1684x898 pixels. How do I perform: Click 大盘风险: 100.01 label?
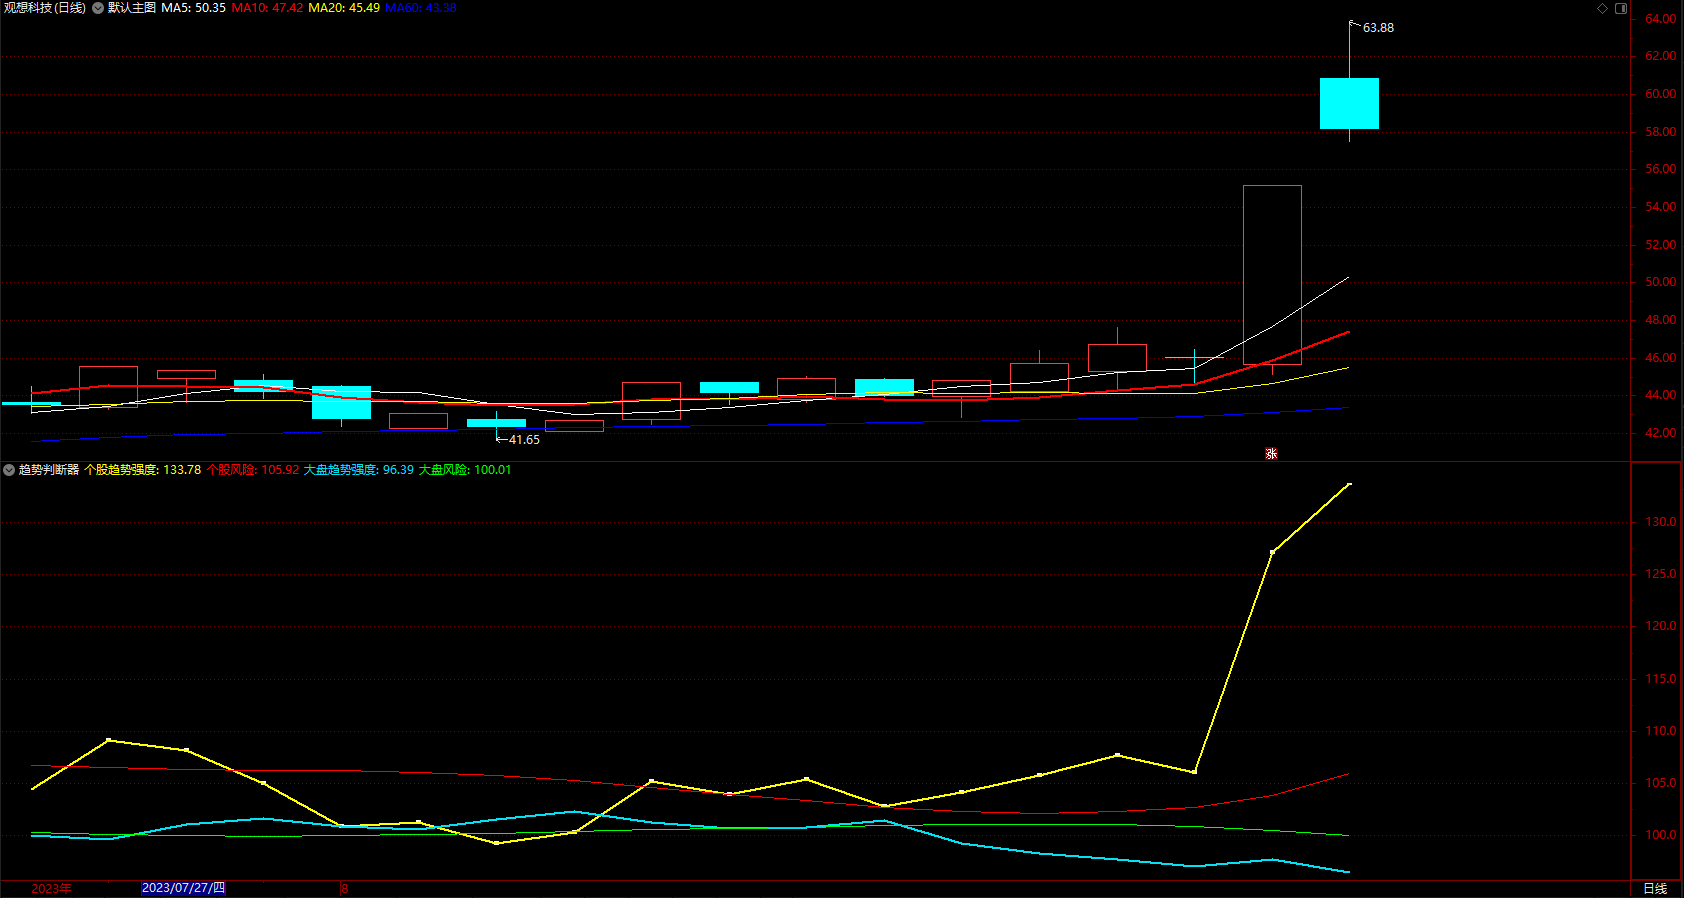coord(465,470)
